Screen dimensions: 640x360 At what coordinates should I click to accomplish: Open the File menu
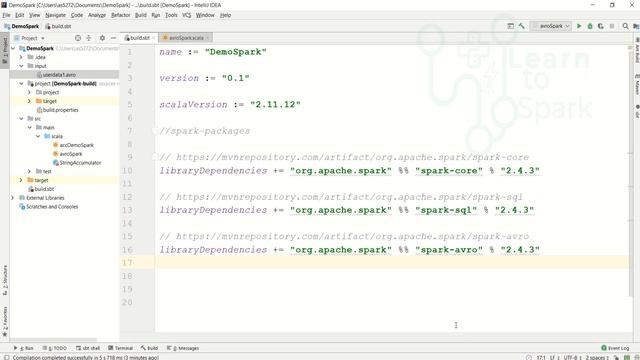tap(6, 15)
